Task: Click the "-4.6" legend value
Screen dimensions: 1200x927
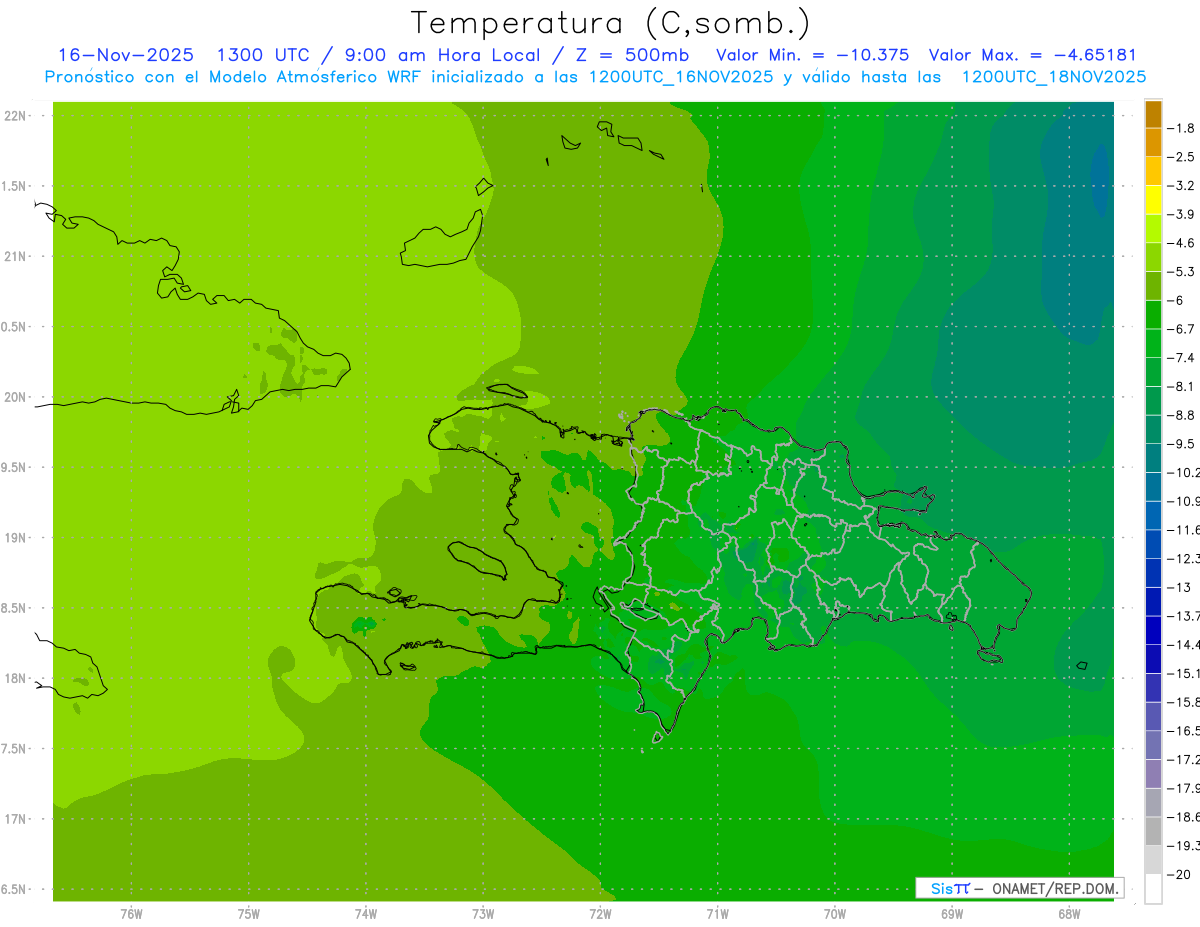Action: point(1183,243)
